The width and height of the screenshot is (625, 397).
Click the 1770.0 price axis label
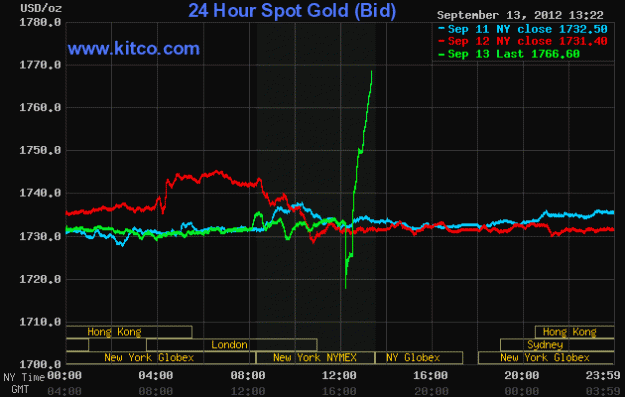(40, 65)
